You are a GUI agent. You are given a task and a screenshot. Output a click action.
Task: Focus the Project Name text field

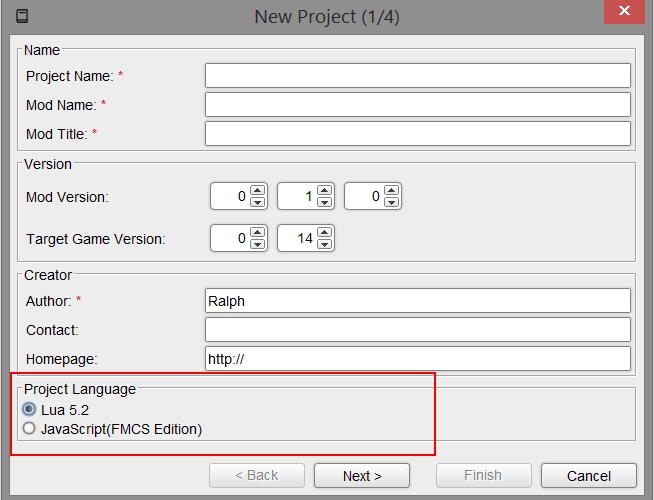(x=417, y=76)
